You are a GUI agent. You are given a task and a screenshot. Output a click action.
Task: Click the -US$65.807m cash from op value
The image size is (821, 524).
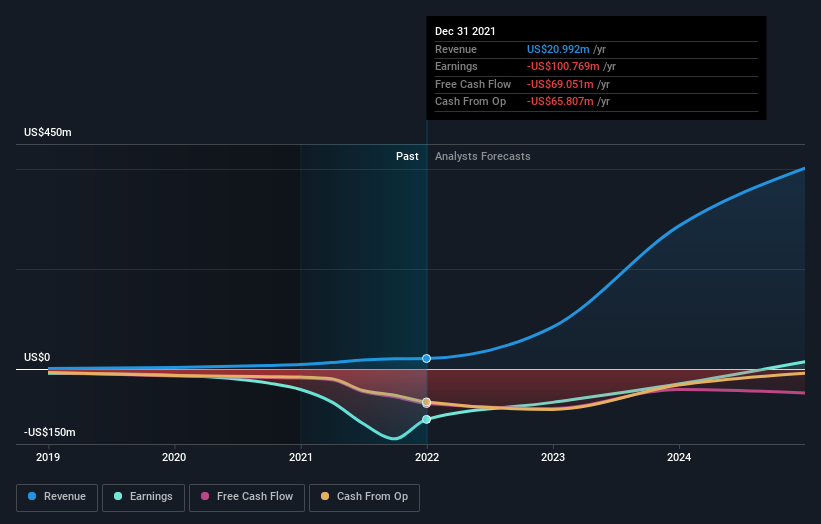click(560, 102)
